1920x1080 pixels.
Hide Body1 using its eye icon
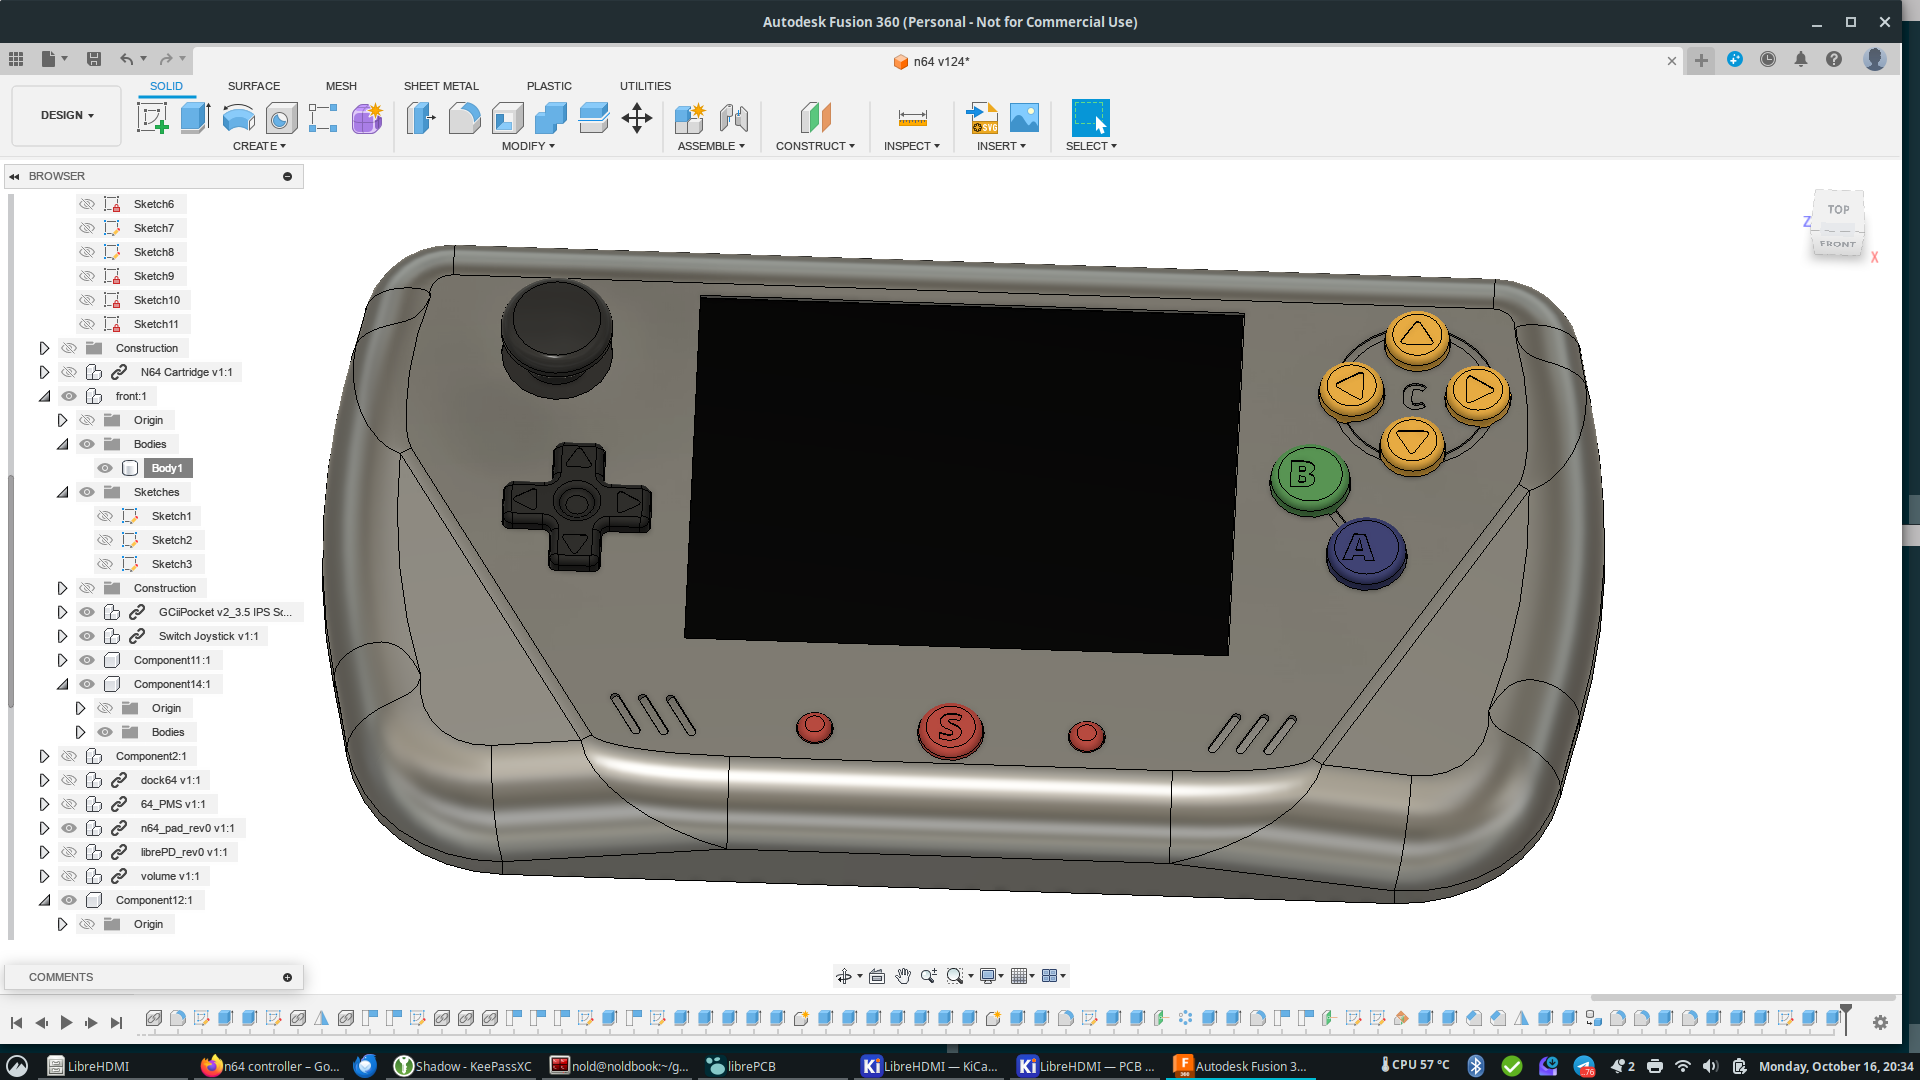[x=105, y=468]
